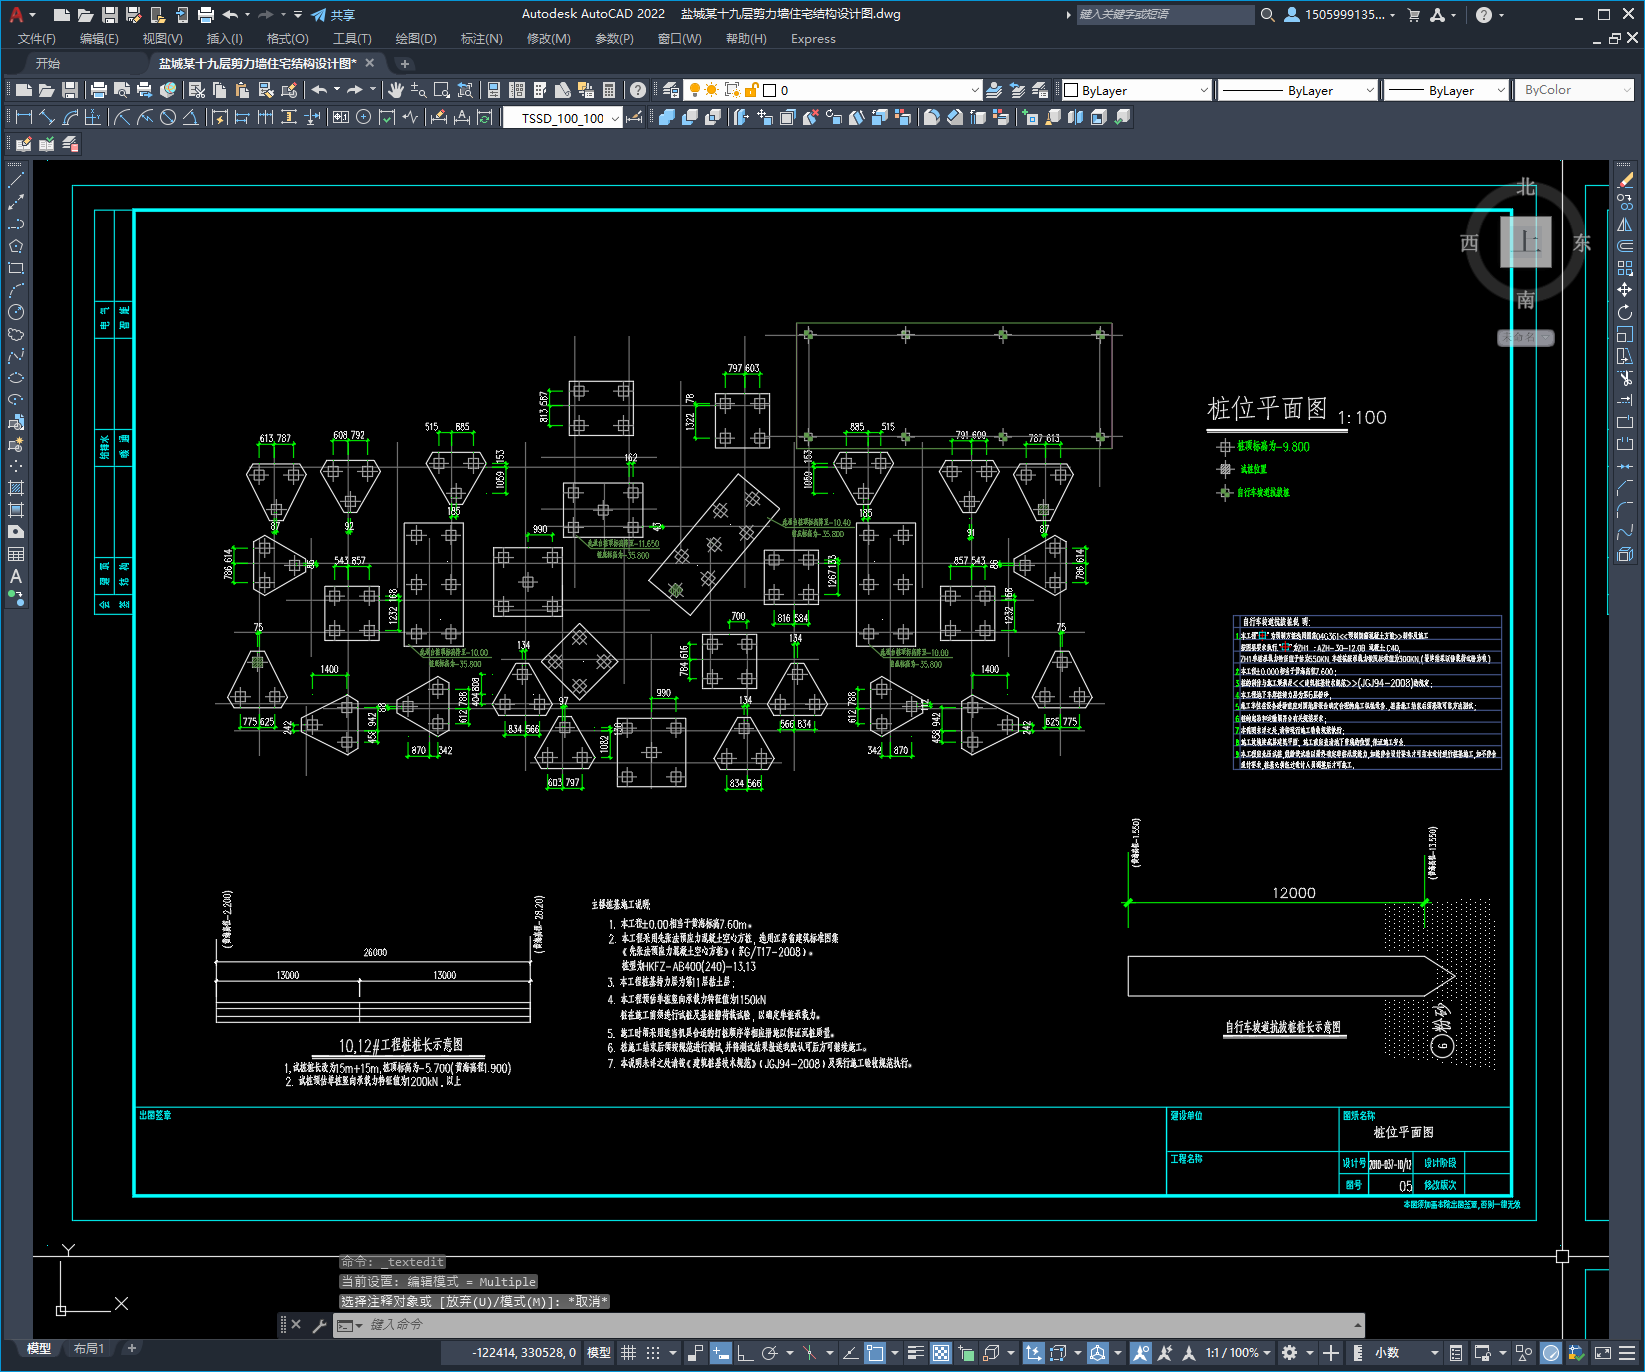Toggle ortho mode in status bar

click(745, 1353)
